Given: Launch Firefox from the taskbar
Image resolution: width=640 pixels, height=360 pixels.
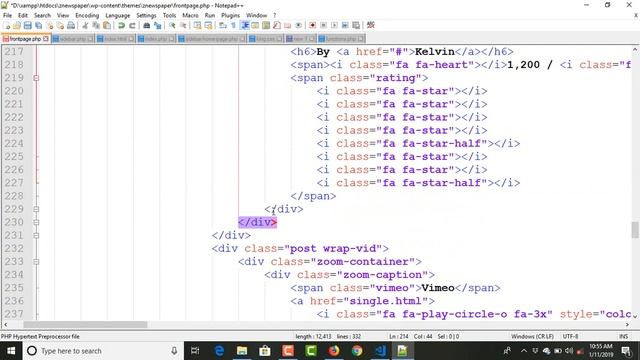Looking at the screenshot, I should click(x=334, y=351).
